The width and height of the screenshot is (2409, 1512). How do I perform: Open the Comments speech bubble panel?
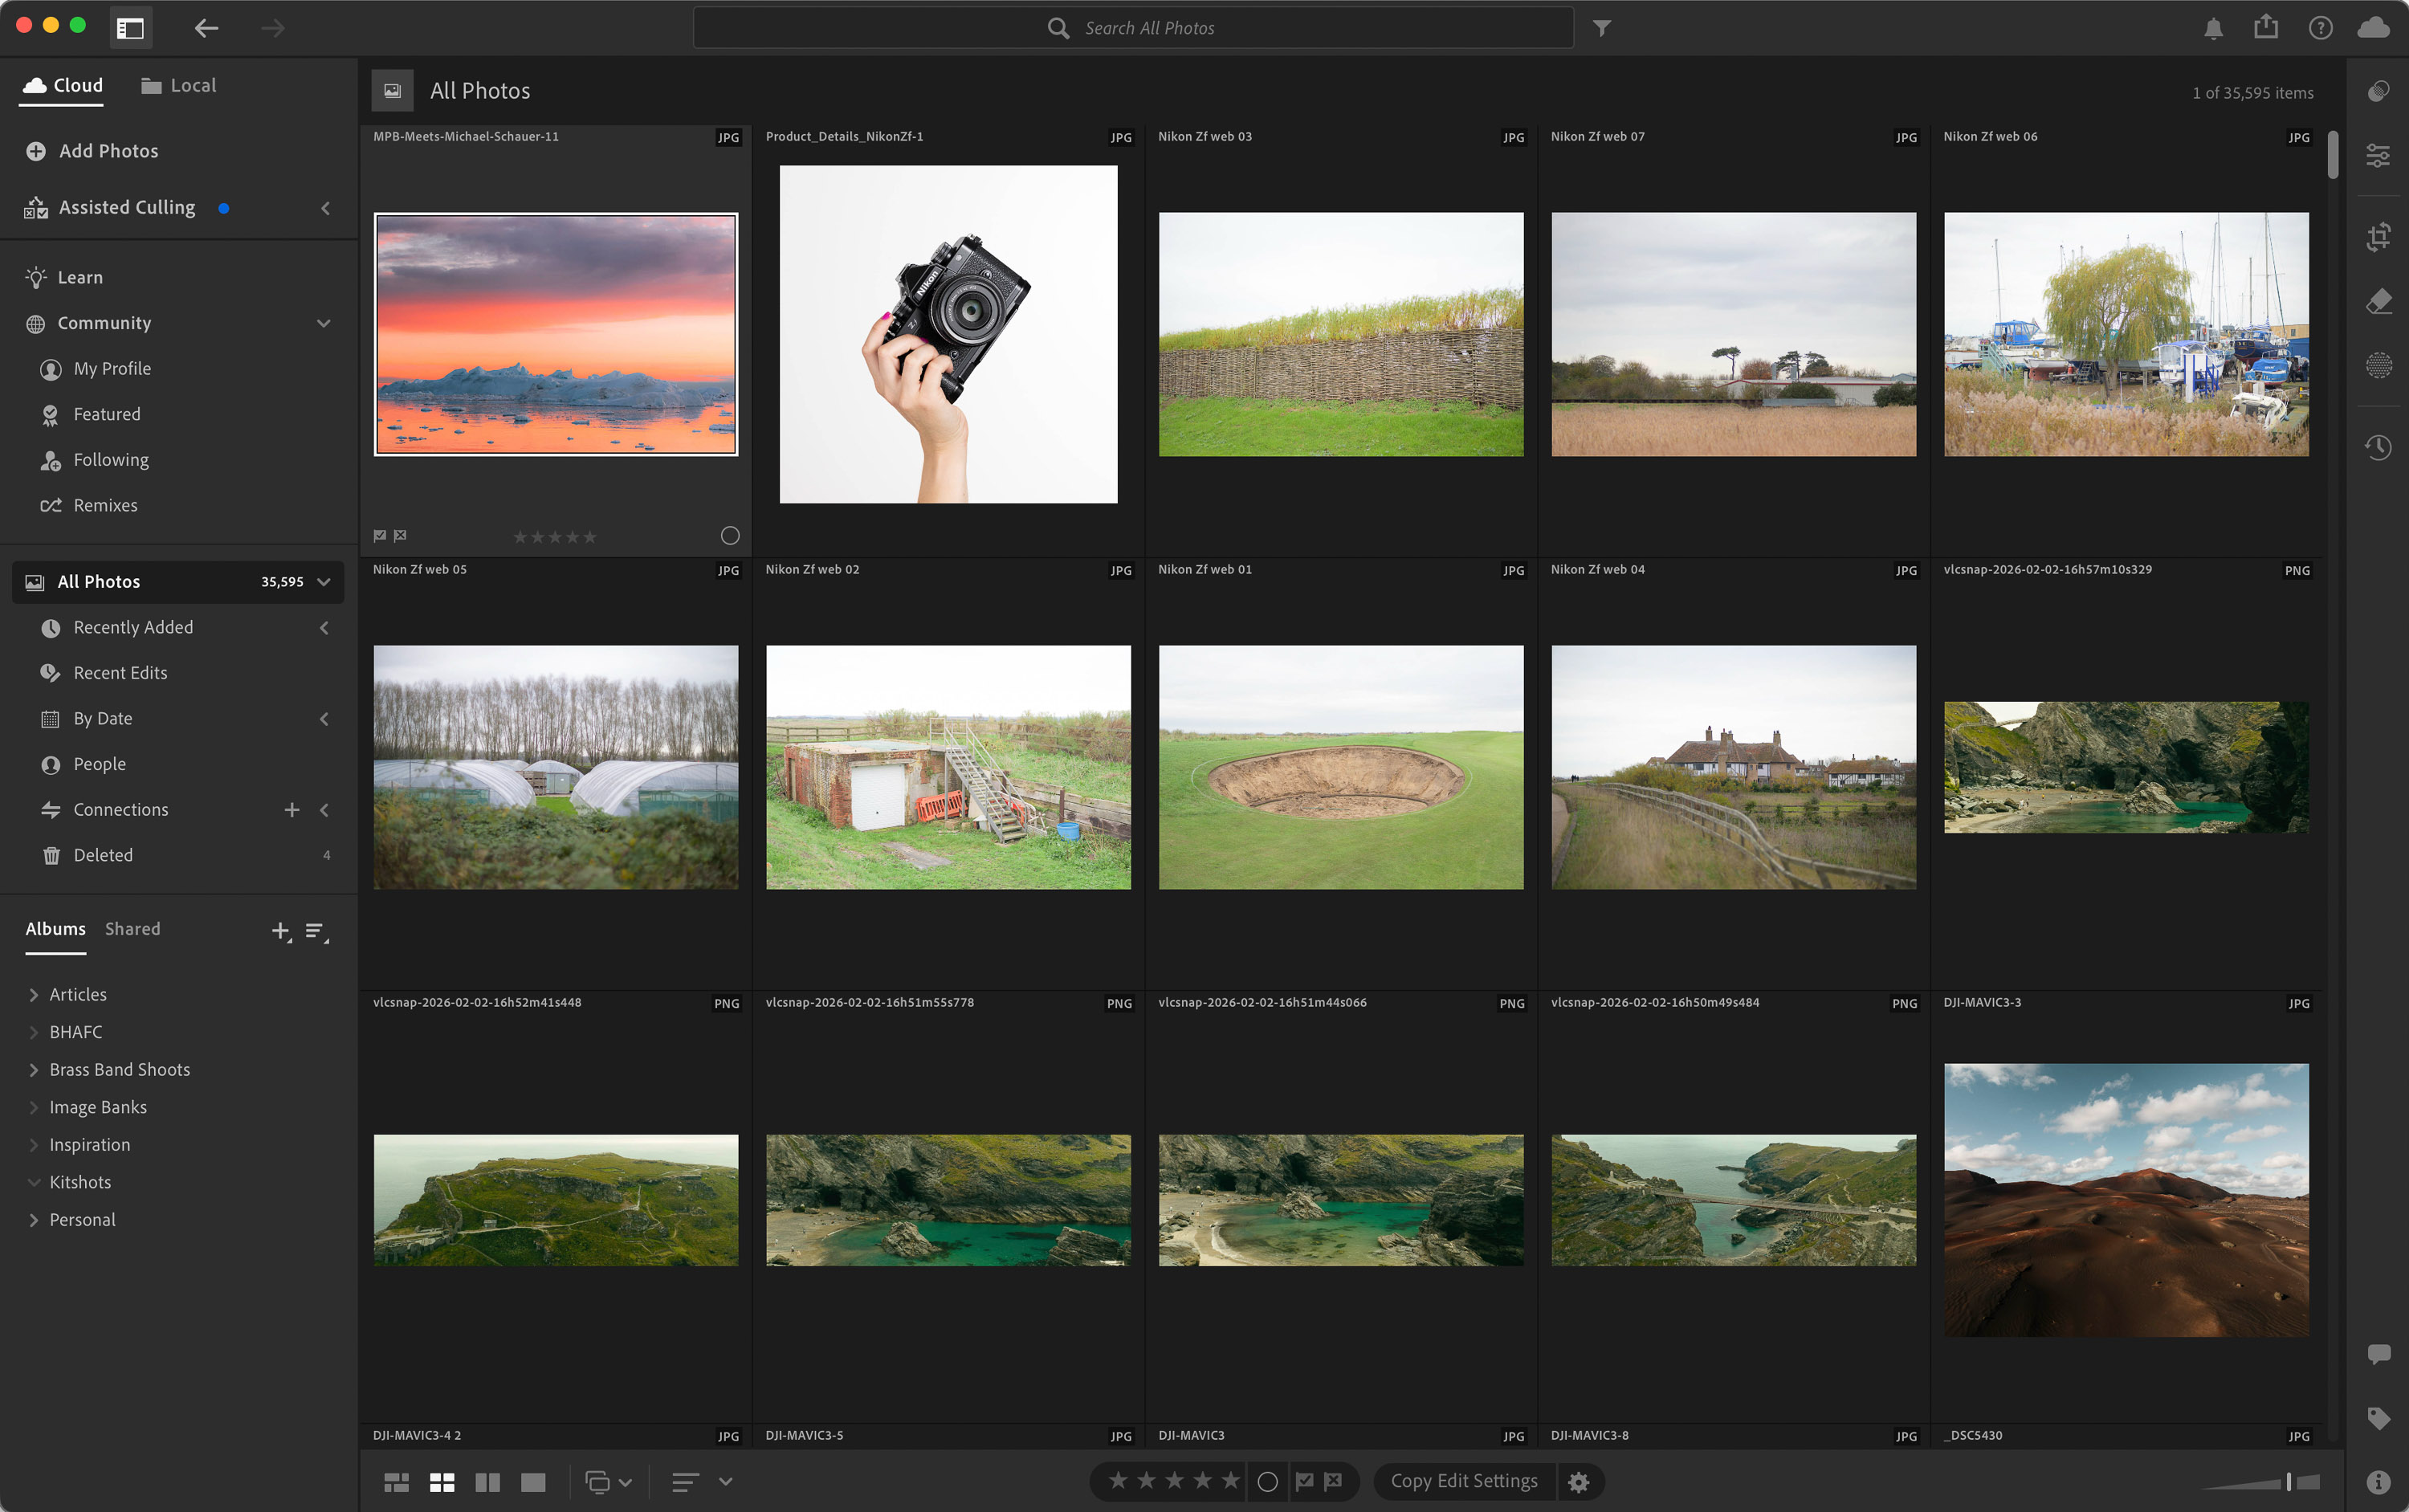[2378, 1354]
